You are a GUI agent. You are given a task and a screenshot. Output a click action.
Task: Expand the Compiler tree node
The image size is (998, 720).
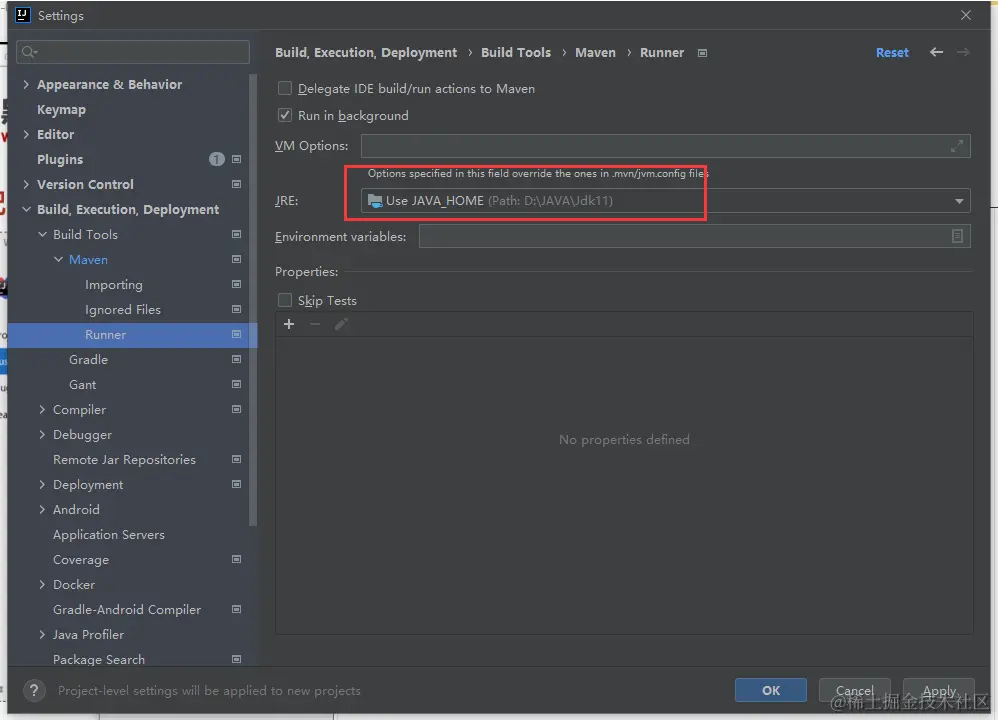click(42, 409)
